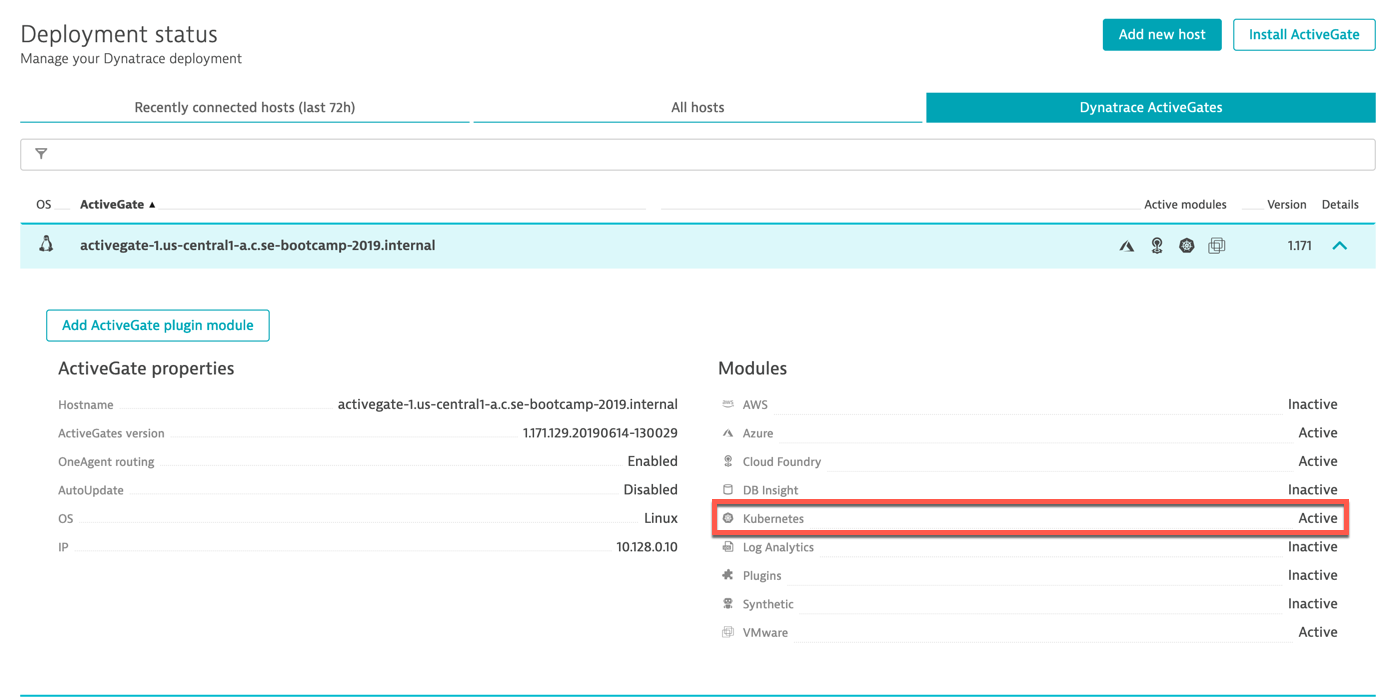This screenshot has height=699, width=1380.
Task: Click the Azure module icon in ActiveGate row
Action: click(x=1127, y=246)
